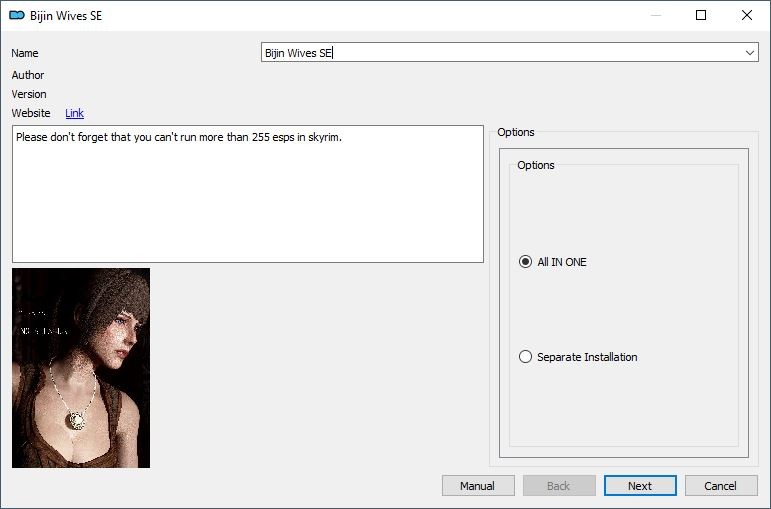Click the Name label
The width and height of the screenshot is (771, 509).
(x=25, y=53)
